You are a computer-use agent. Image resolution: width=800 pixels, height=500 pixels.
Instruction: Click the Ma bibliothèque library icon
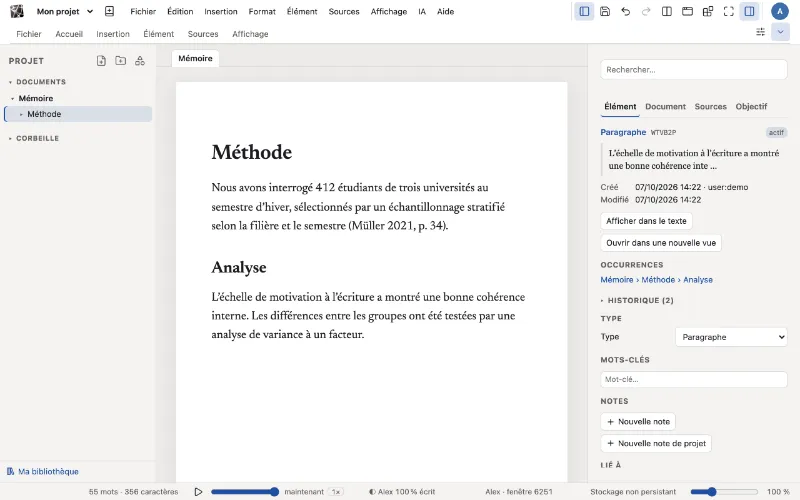click(x=10, y=471)
